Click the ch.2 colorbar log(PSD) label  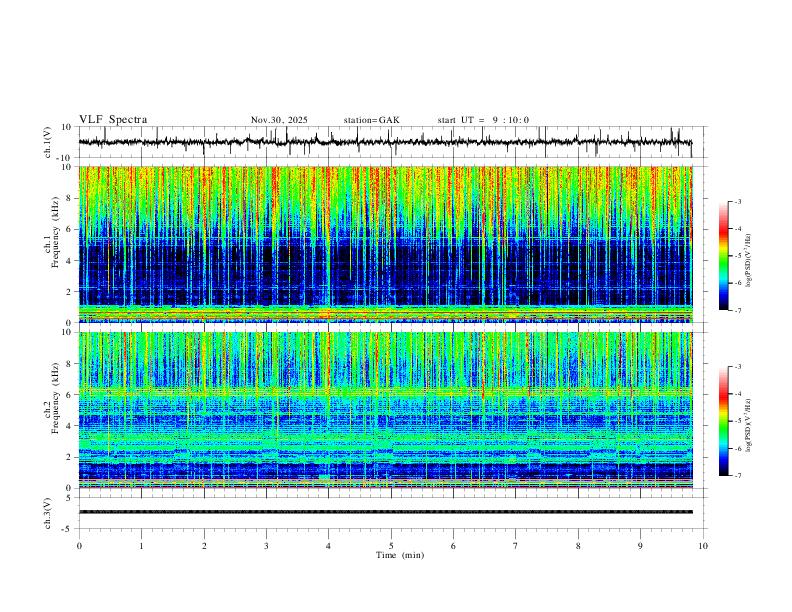(x=749, y=425)
